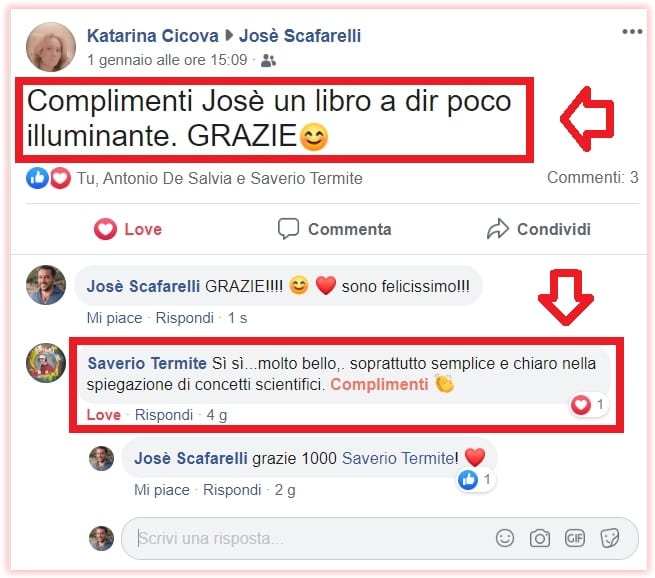
Task: Click Mi piace under the GRAZIE!!!! comment
Action: click(114, 318)
